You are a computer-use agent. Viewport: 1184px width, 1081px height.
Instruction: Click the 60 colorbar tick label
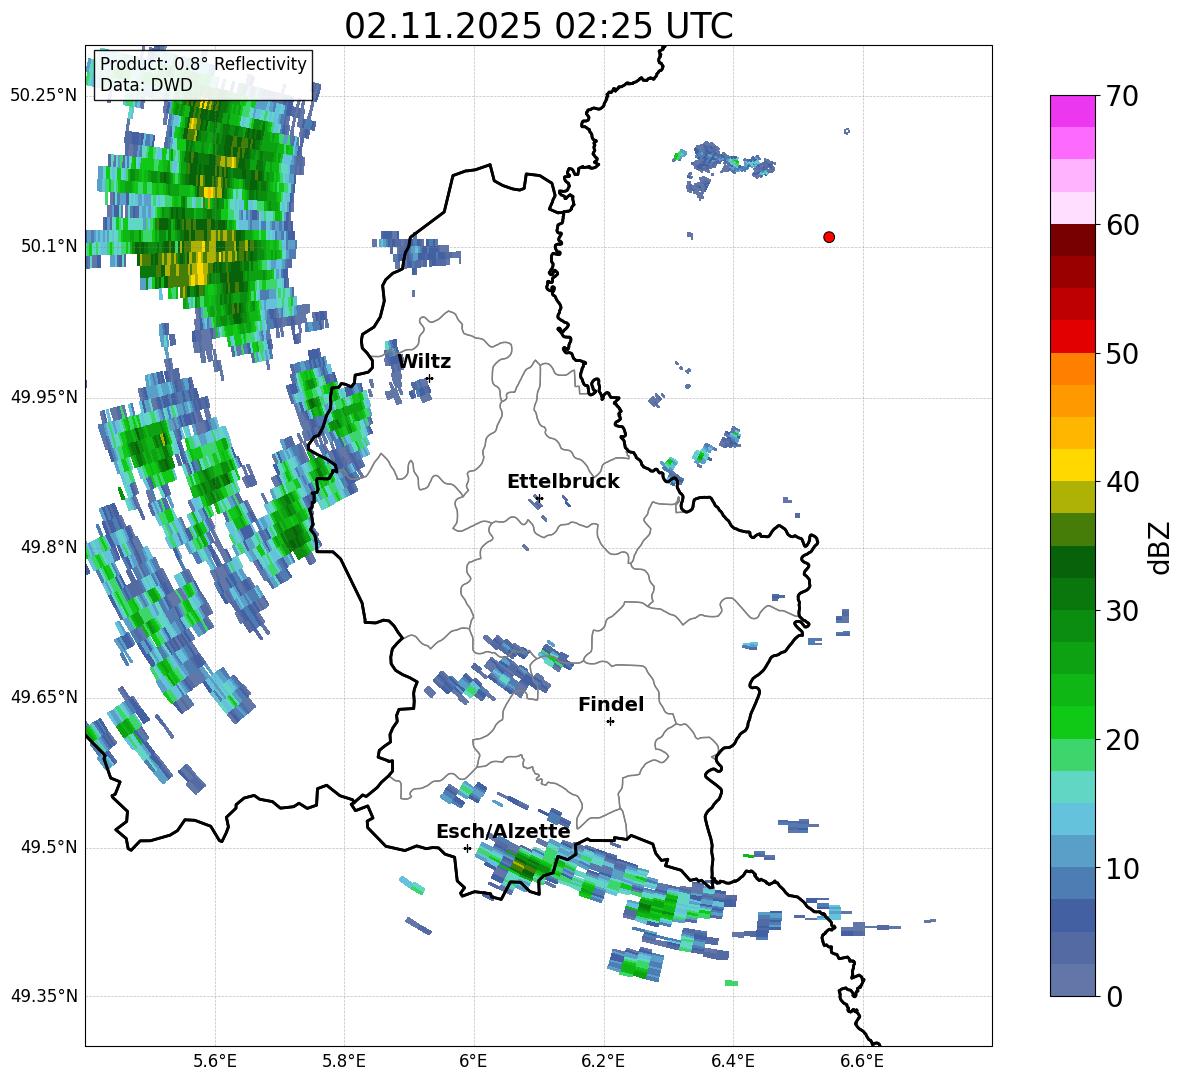click(x=1122, y=225)
